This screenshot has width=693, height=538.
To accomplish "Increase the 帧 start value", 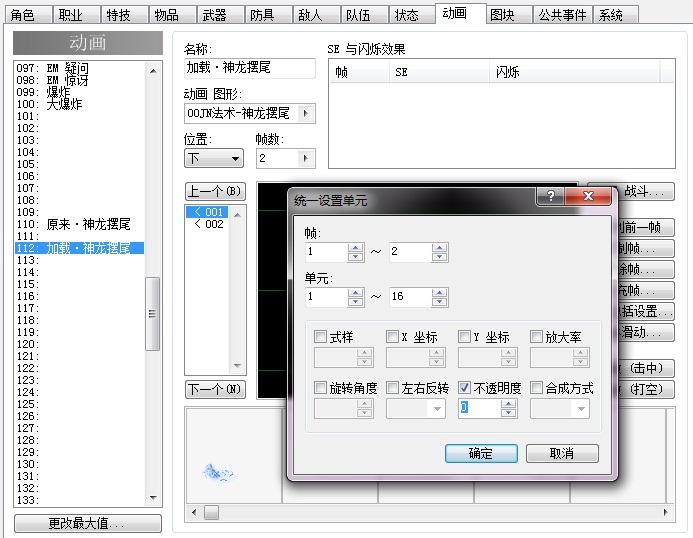I will (x=355, y=248).
